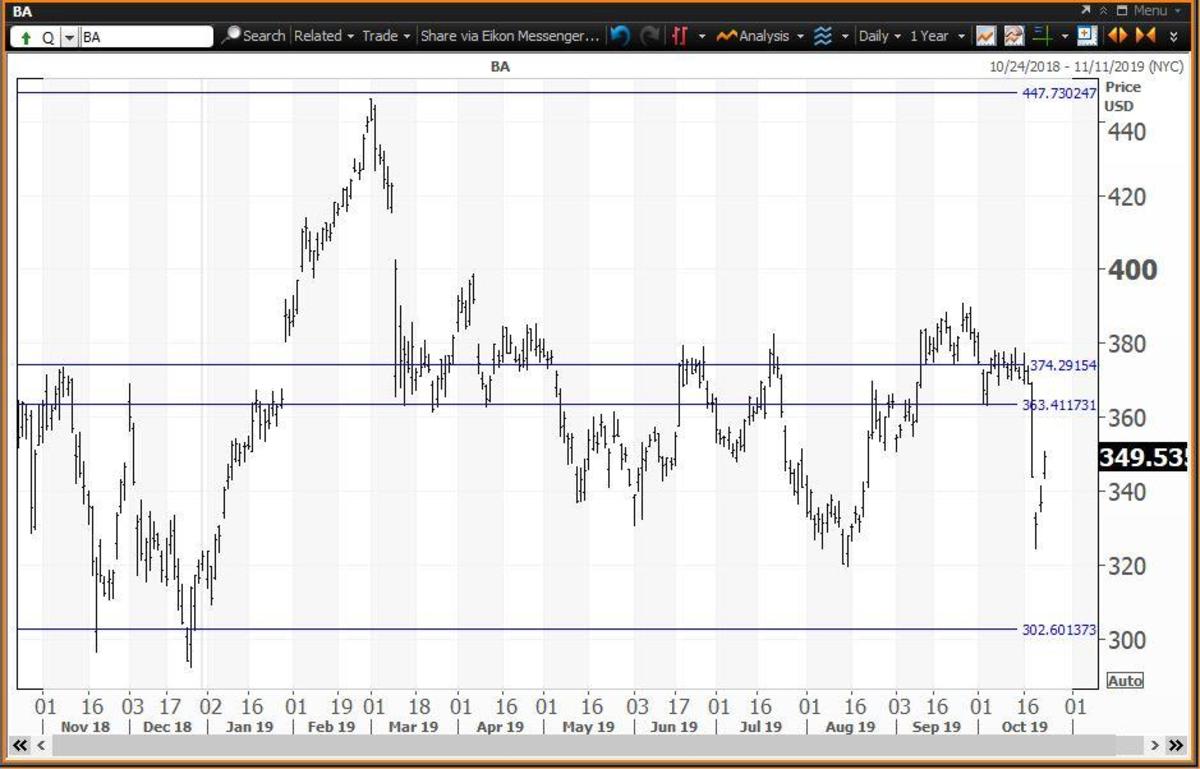Open the Daily interval dropdown
Image resolution: width=1200 pixels, height=769 pixels.
point(879,36)
